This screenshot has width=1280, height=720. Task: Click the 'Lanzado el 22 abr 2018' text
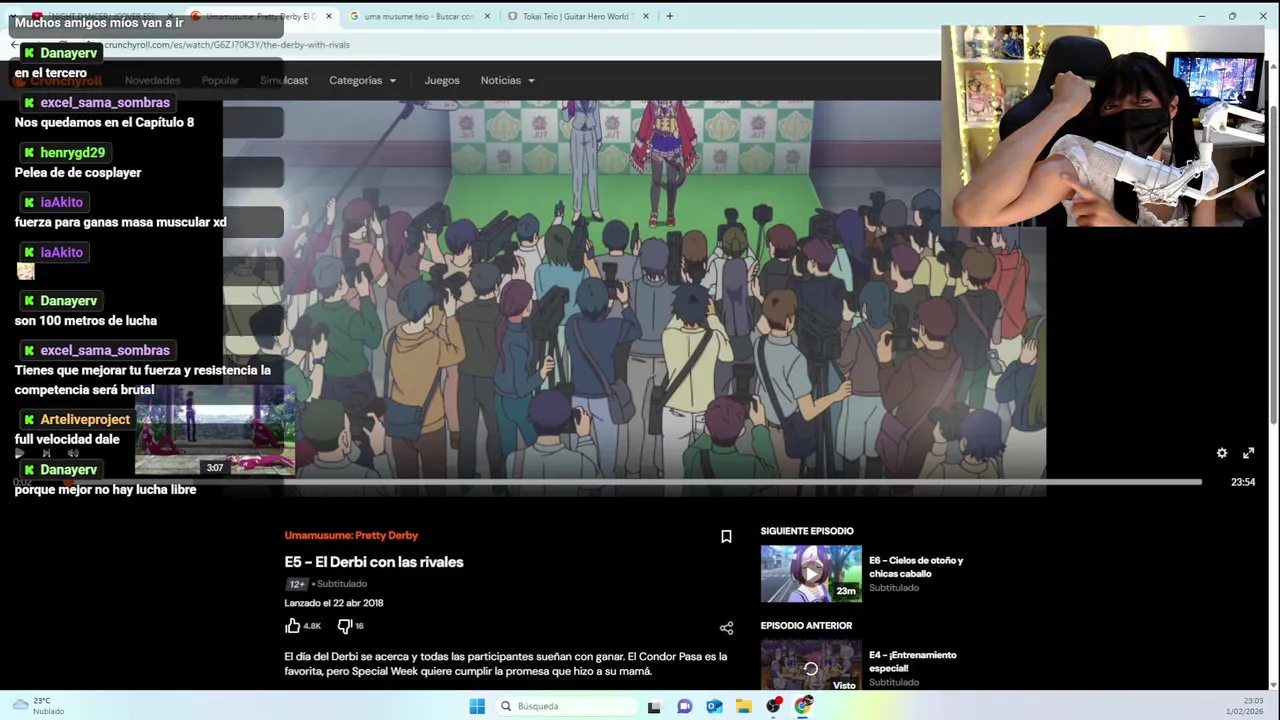pos(334,603)
